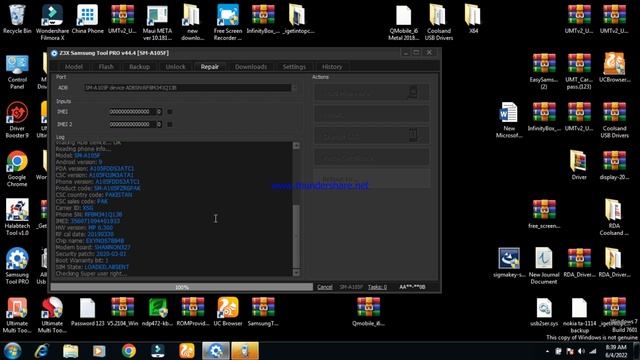640x360 pixels.
Task: Open UMT_Car... pass(123) archive
Action: [579, 71]
